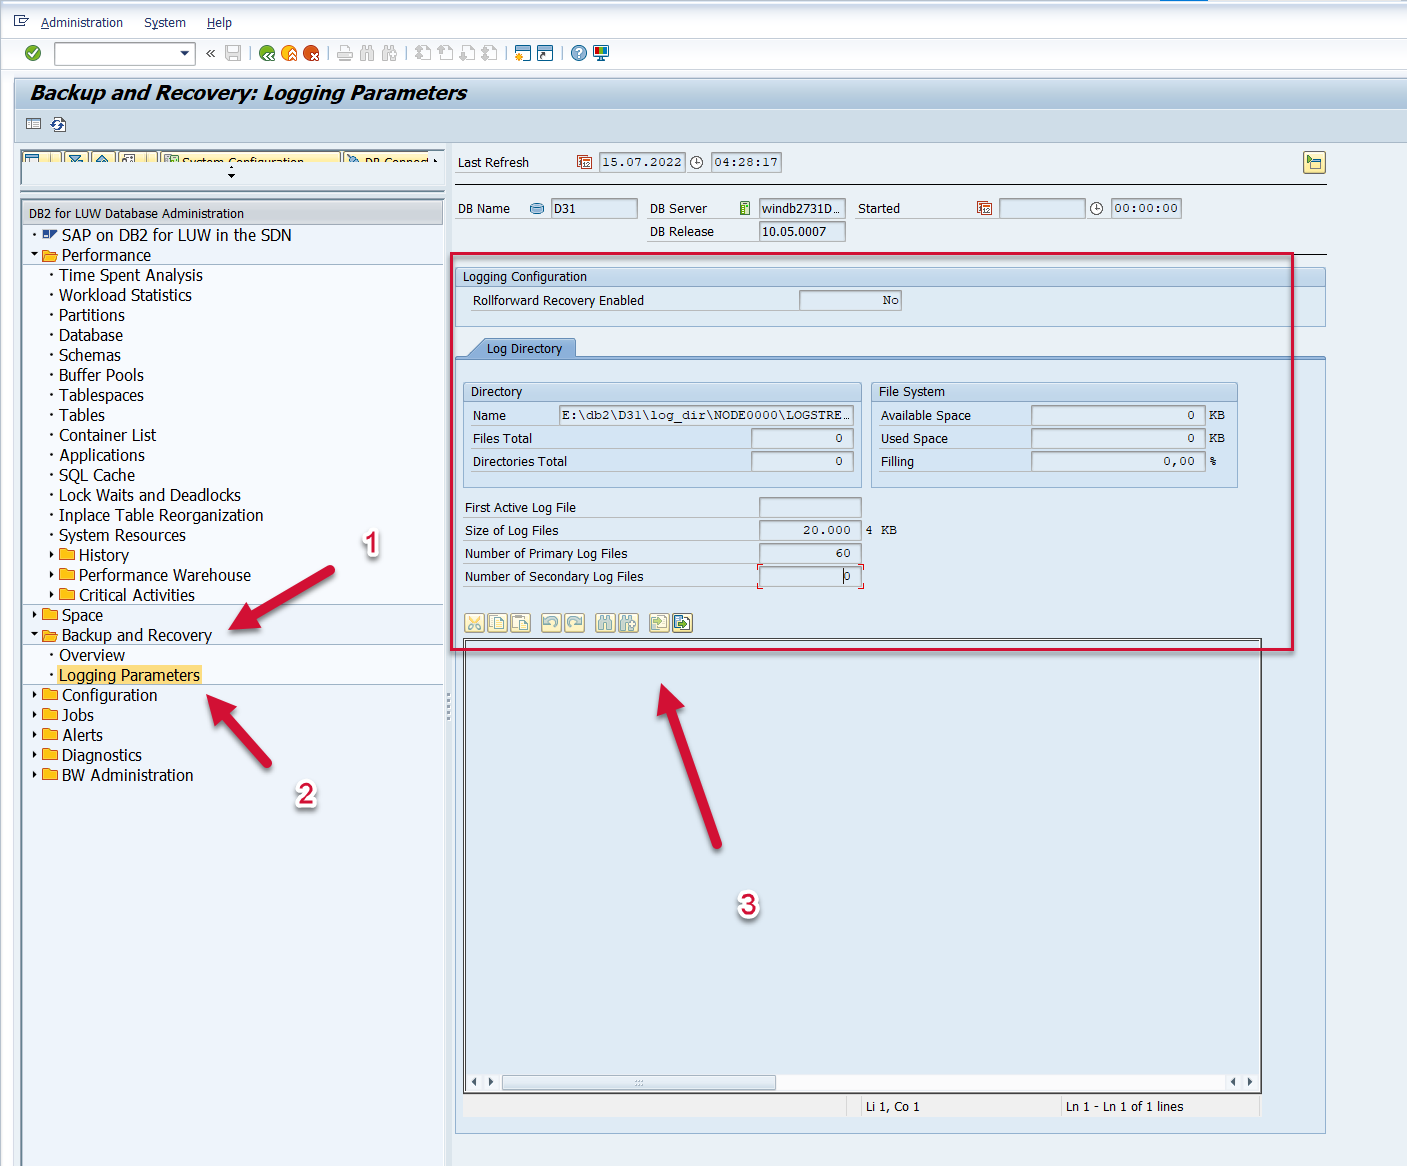Expand the Configuration folder
This screenshot has height=1166, width=1407.
point(34,695)
